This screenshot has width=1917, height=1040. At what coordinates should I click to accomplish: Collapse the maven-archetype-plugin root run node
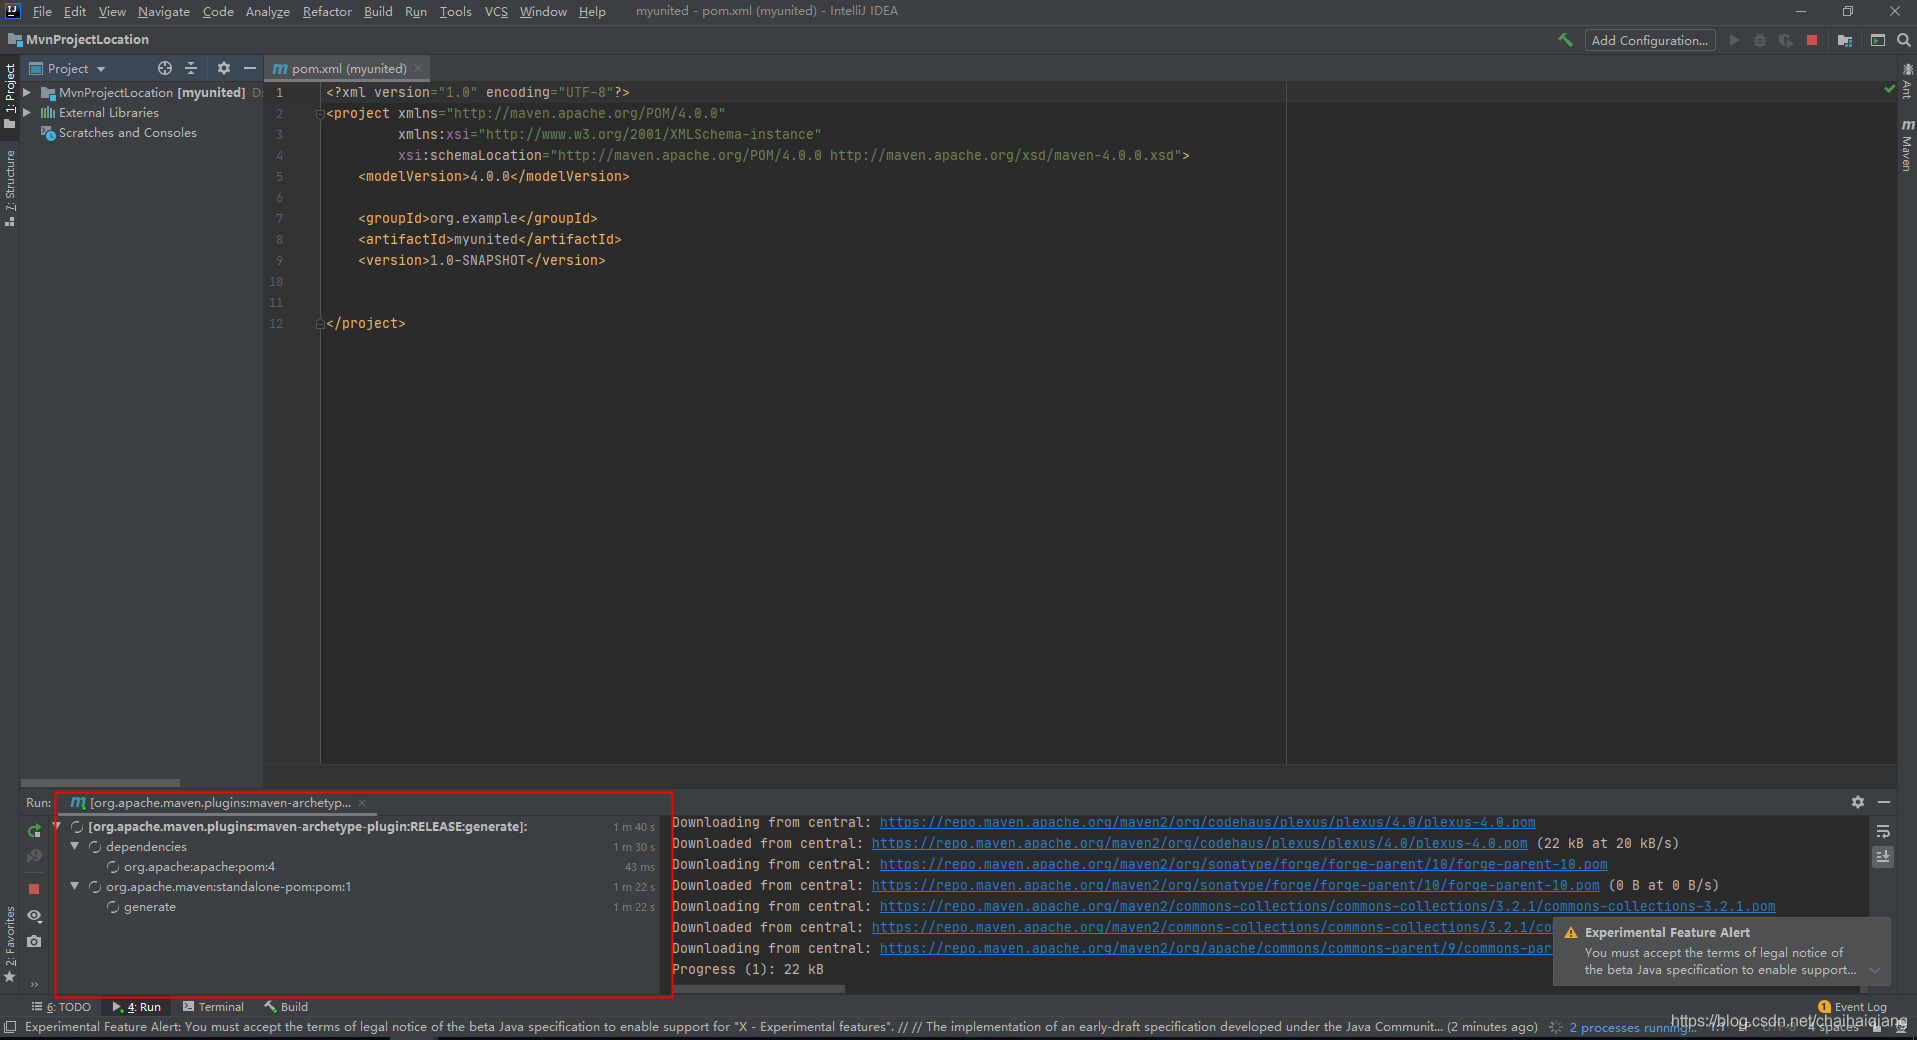tap(57, 826)
